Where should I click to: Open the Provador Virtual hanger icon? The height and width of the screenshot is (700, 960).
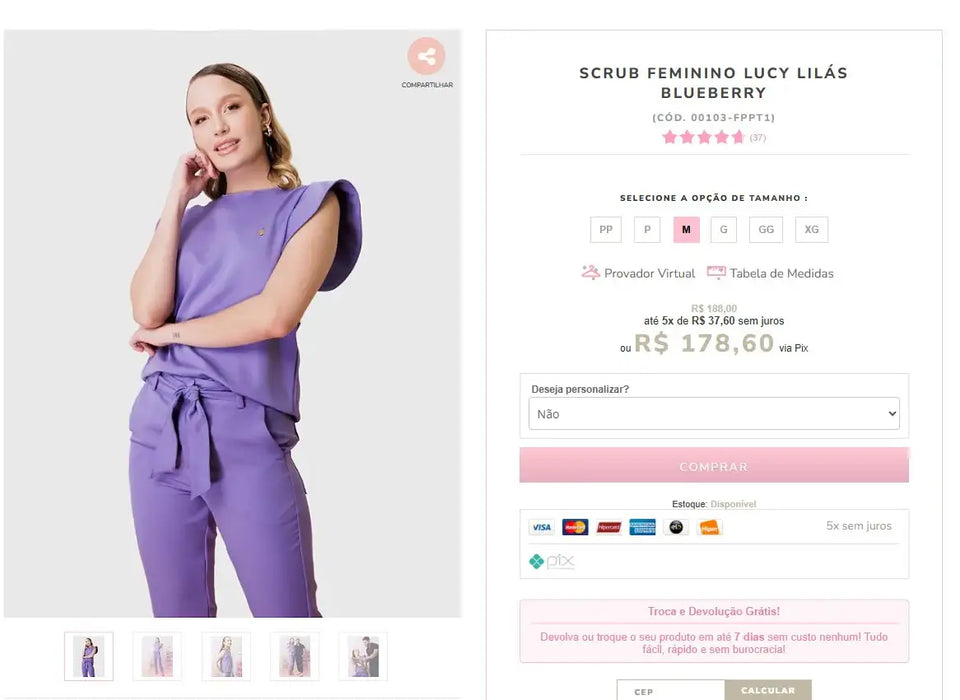[591, 272]
